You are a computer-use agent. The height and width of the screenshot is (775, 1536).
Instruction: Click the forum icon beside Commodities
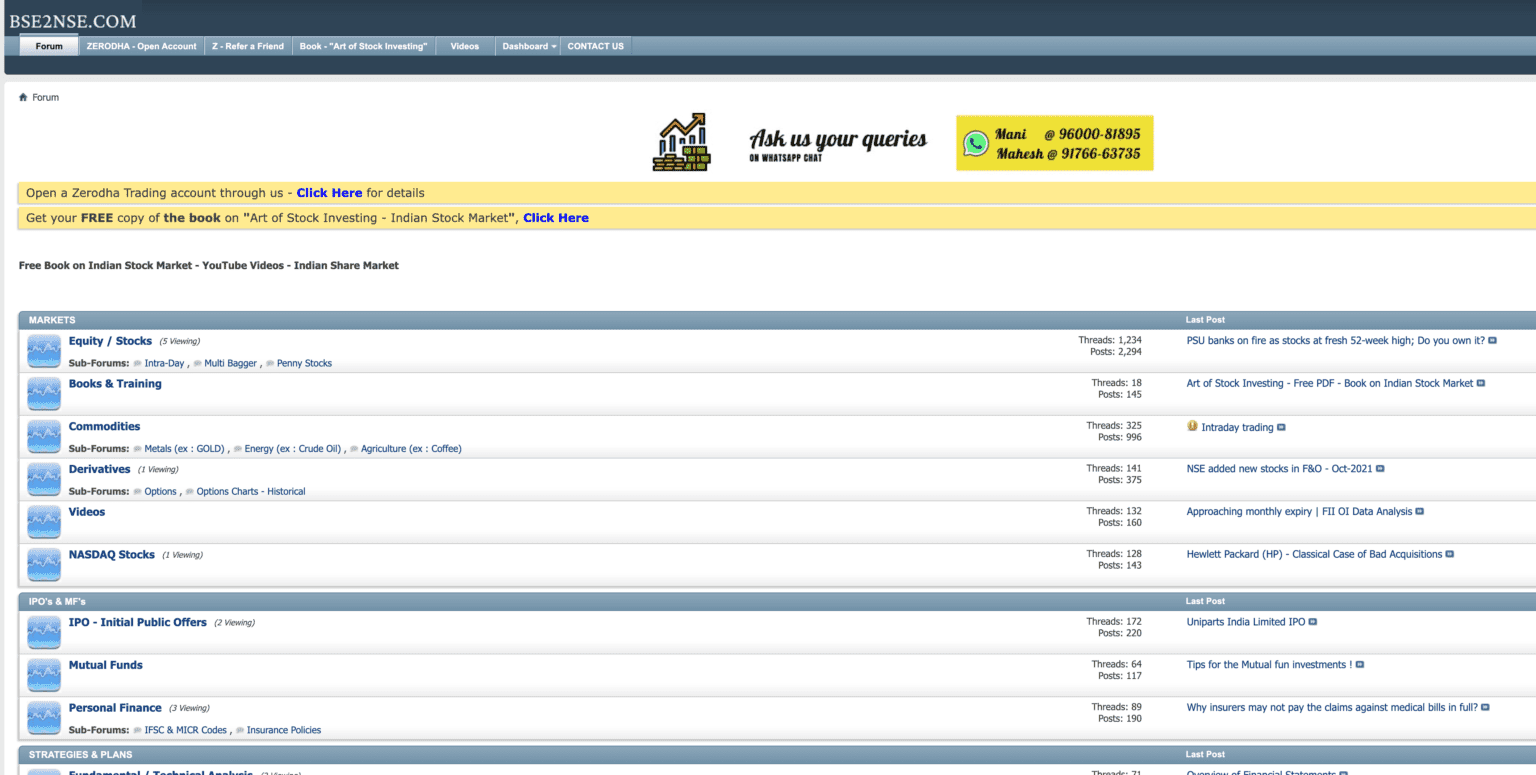tap(44, 437)
